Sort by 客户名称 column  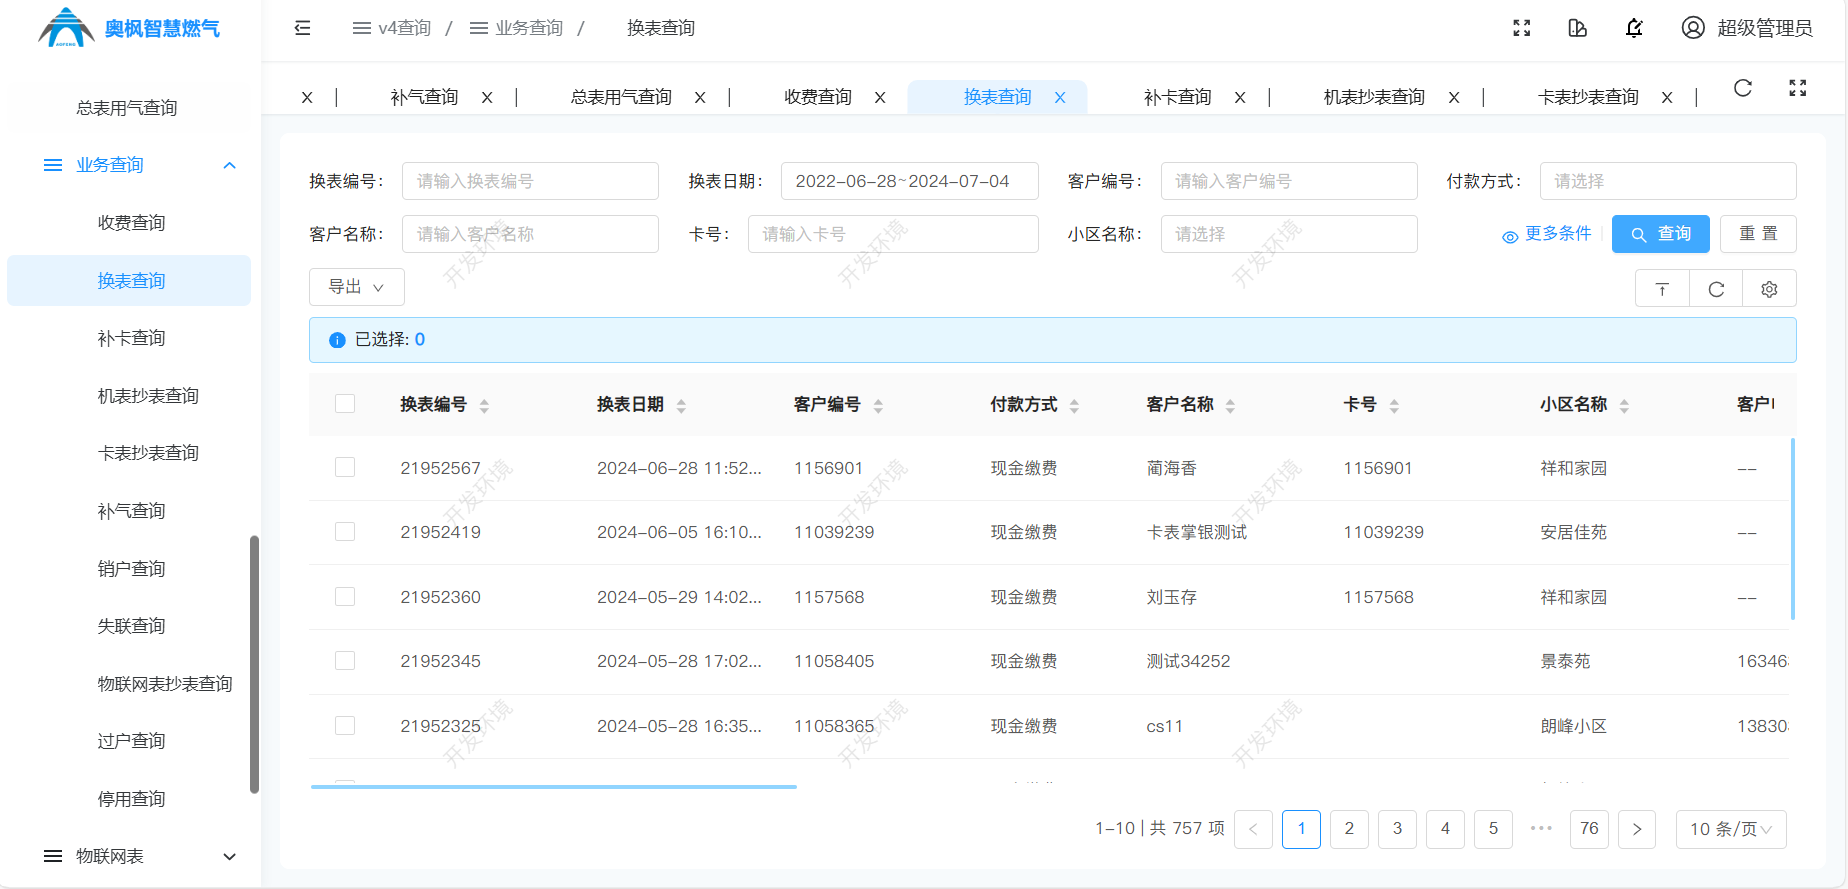1230,405
